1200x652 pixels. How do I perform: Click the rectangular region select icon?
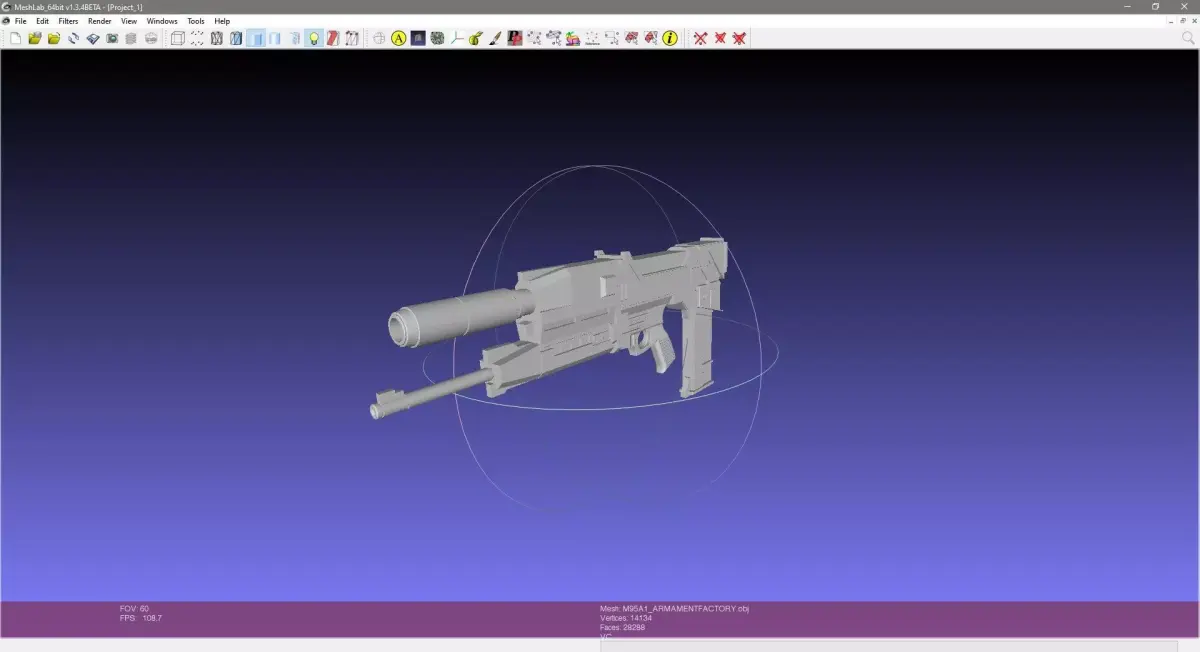(612, 38)
